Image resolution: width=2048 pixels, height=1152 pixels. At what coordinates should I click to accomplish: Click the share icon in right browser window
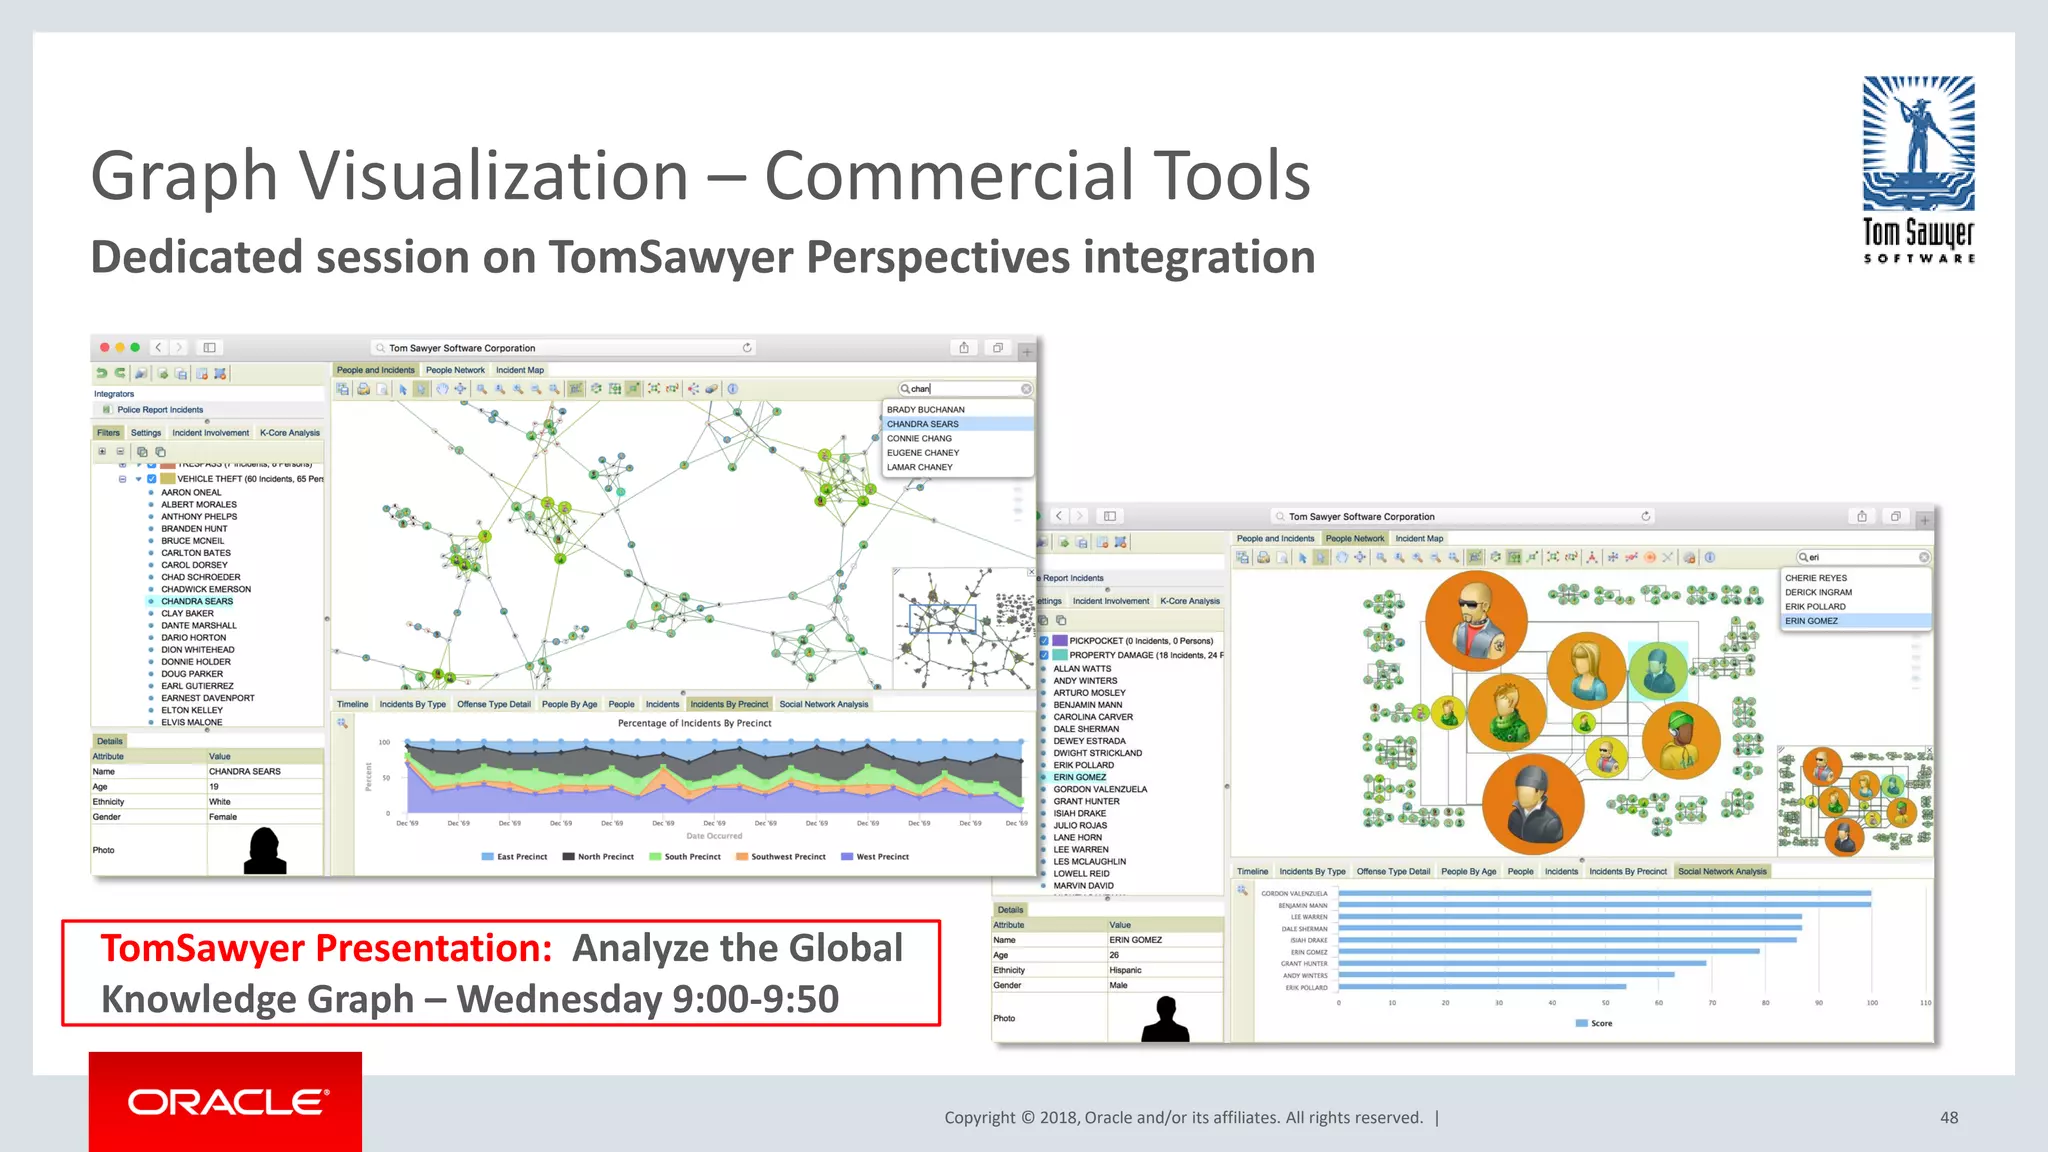point(1862,517)
